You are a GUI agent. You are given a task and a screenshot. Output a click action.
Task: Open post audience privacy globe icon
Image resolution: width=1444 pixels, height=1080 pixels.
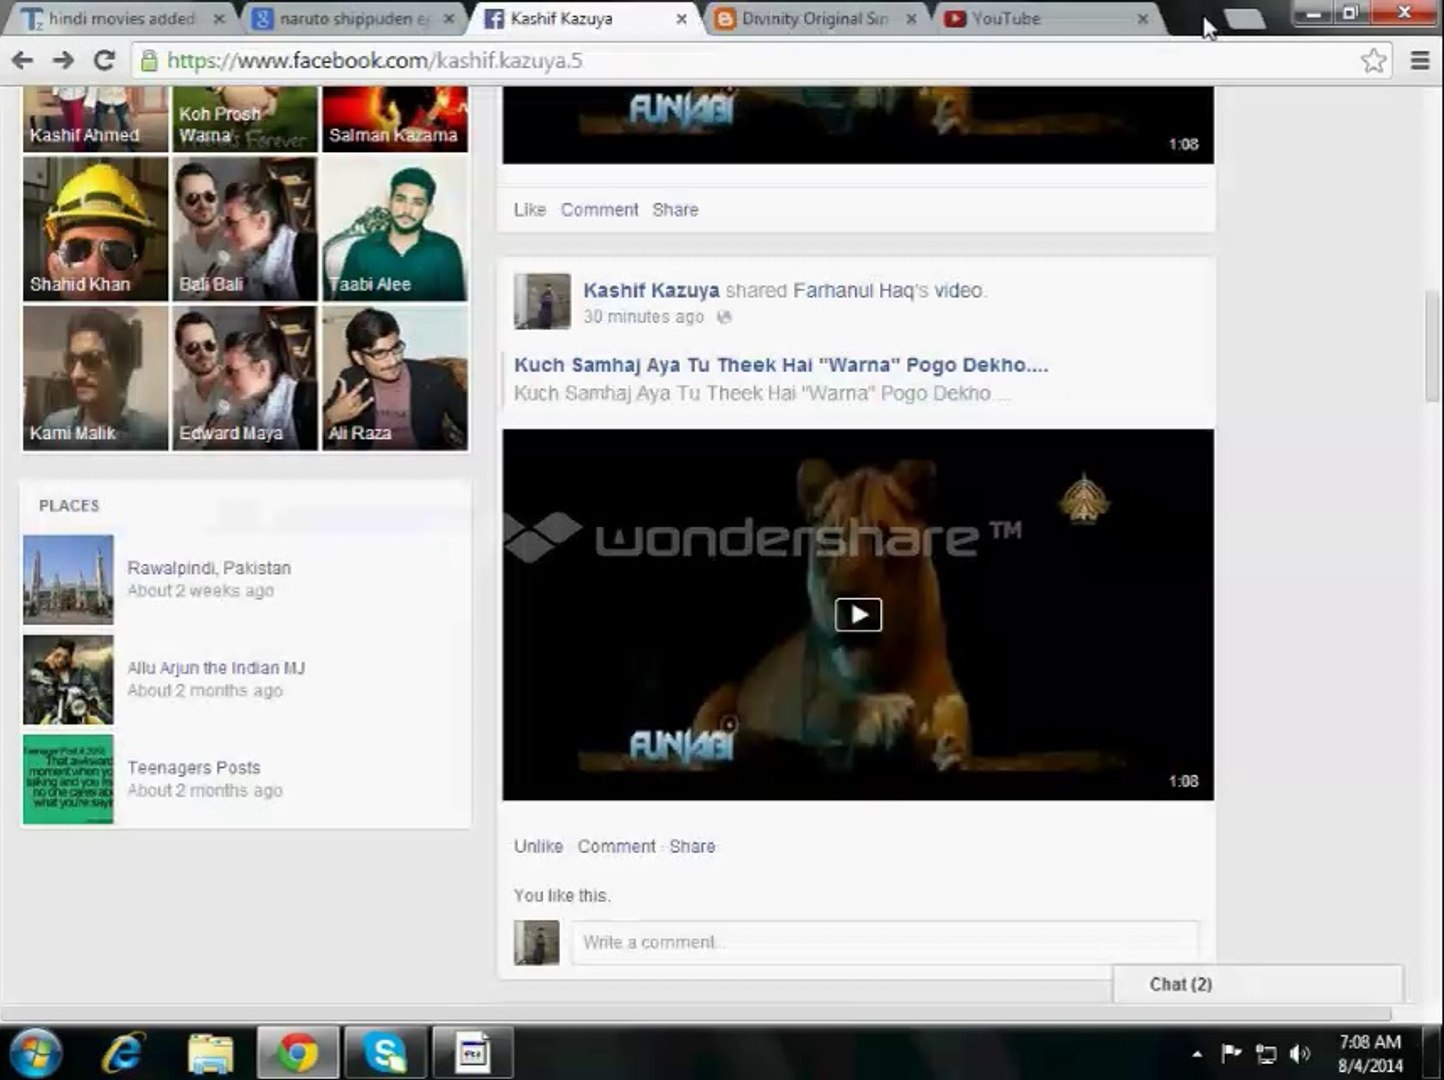(x=724, y=317)
